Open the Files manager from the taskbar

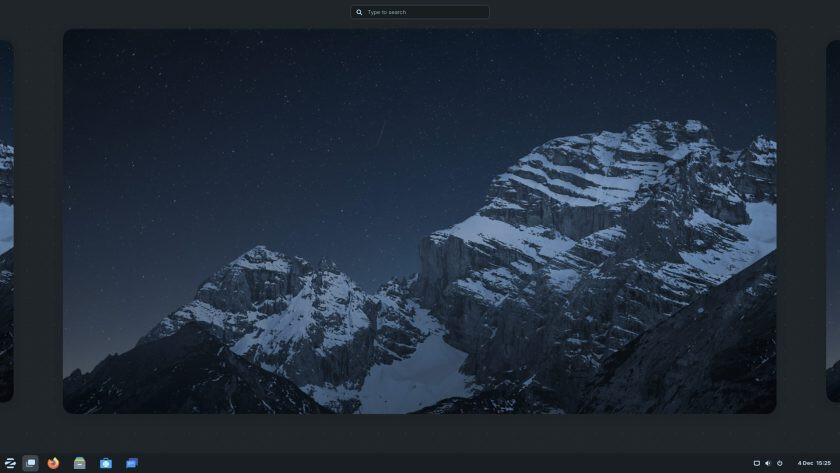(80, 463)
